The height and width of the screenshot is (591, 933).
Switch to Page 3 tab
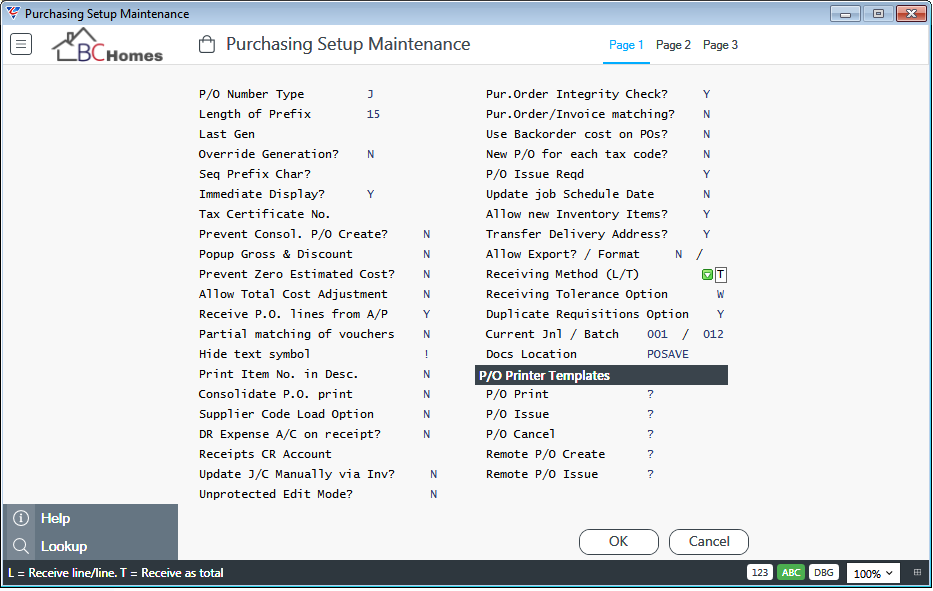click(720, 45)
